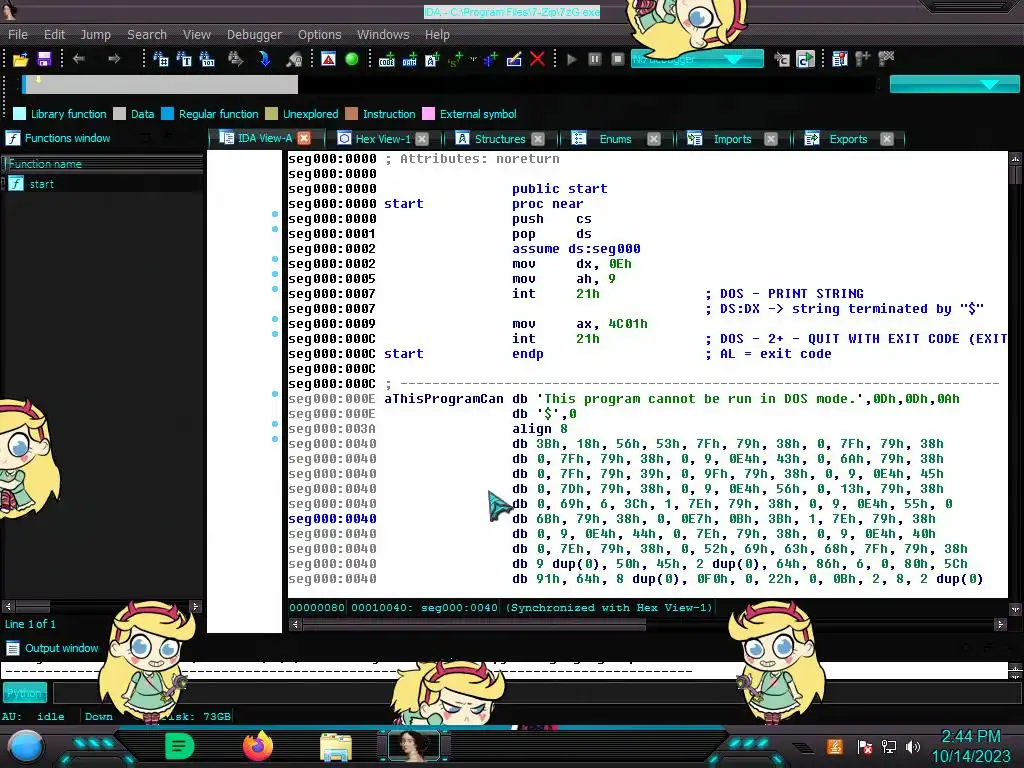
Task: Click the Python console button
Action: 24,693
